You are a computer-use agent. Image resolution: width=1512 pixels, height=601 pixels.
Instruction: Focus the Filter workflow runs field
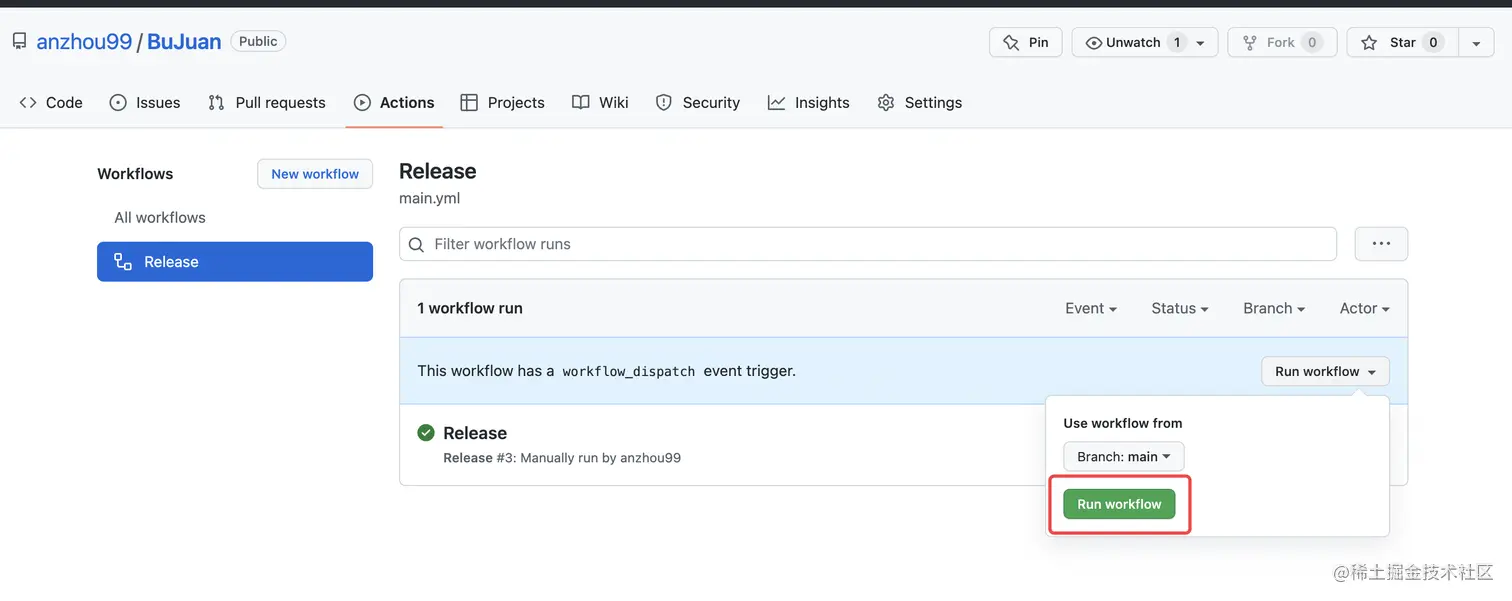point(868,244)
